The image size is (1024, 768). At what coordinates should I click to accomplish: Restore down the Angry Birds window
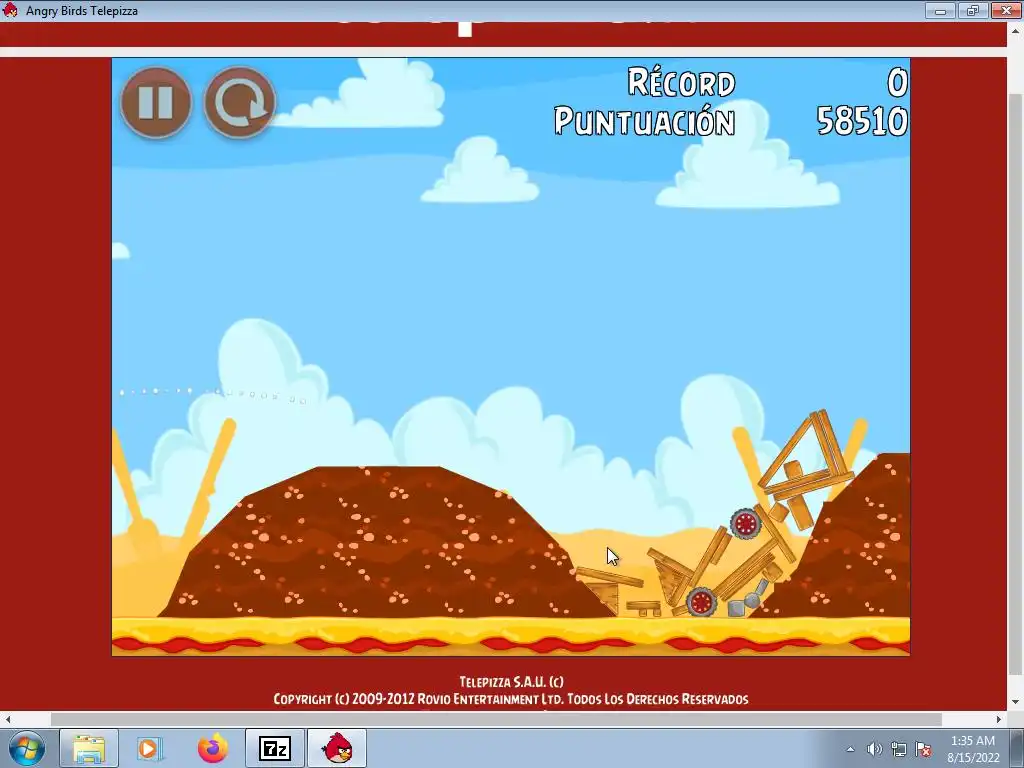pos(972,10)
